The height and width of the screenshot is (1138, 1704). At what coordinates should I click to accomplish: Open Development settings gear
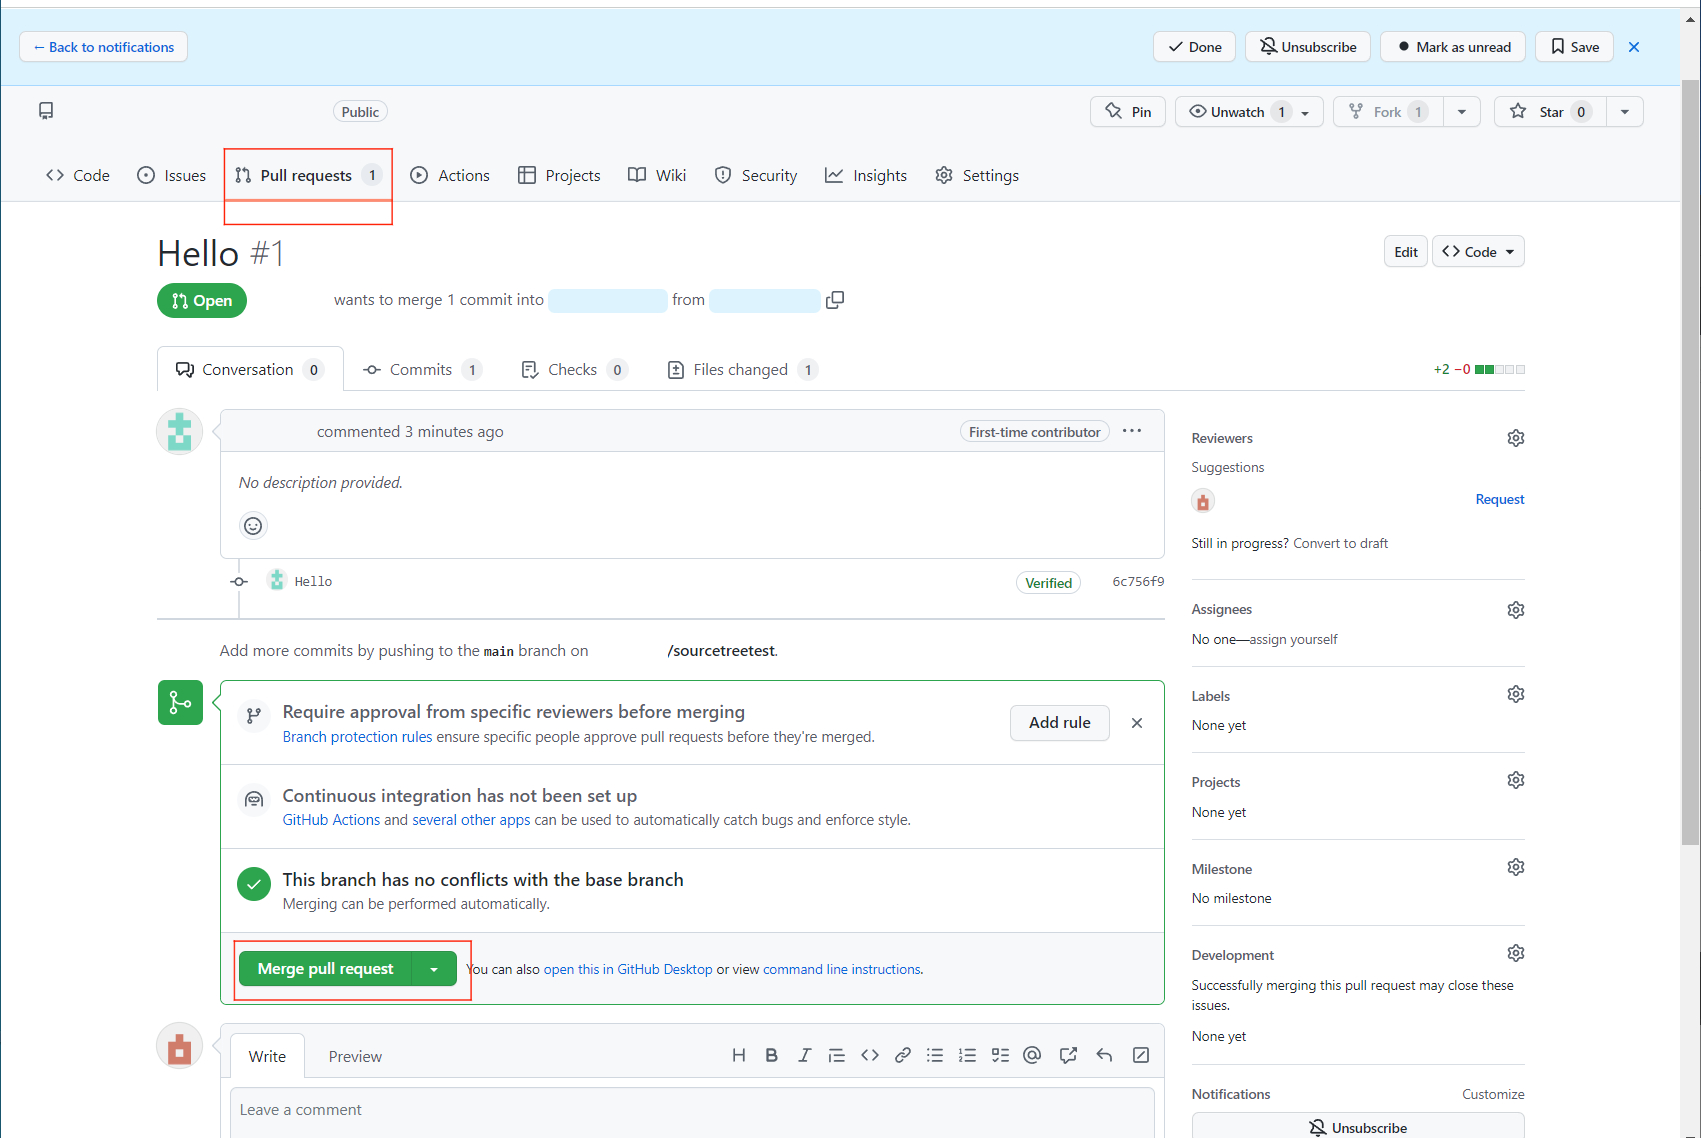pyautogui.click(x=1516, y=953)
